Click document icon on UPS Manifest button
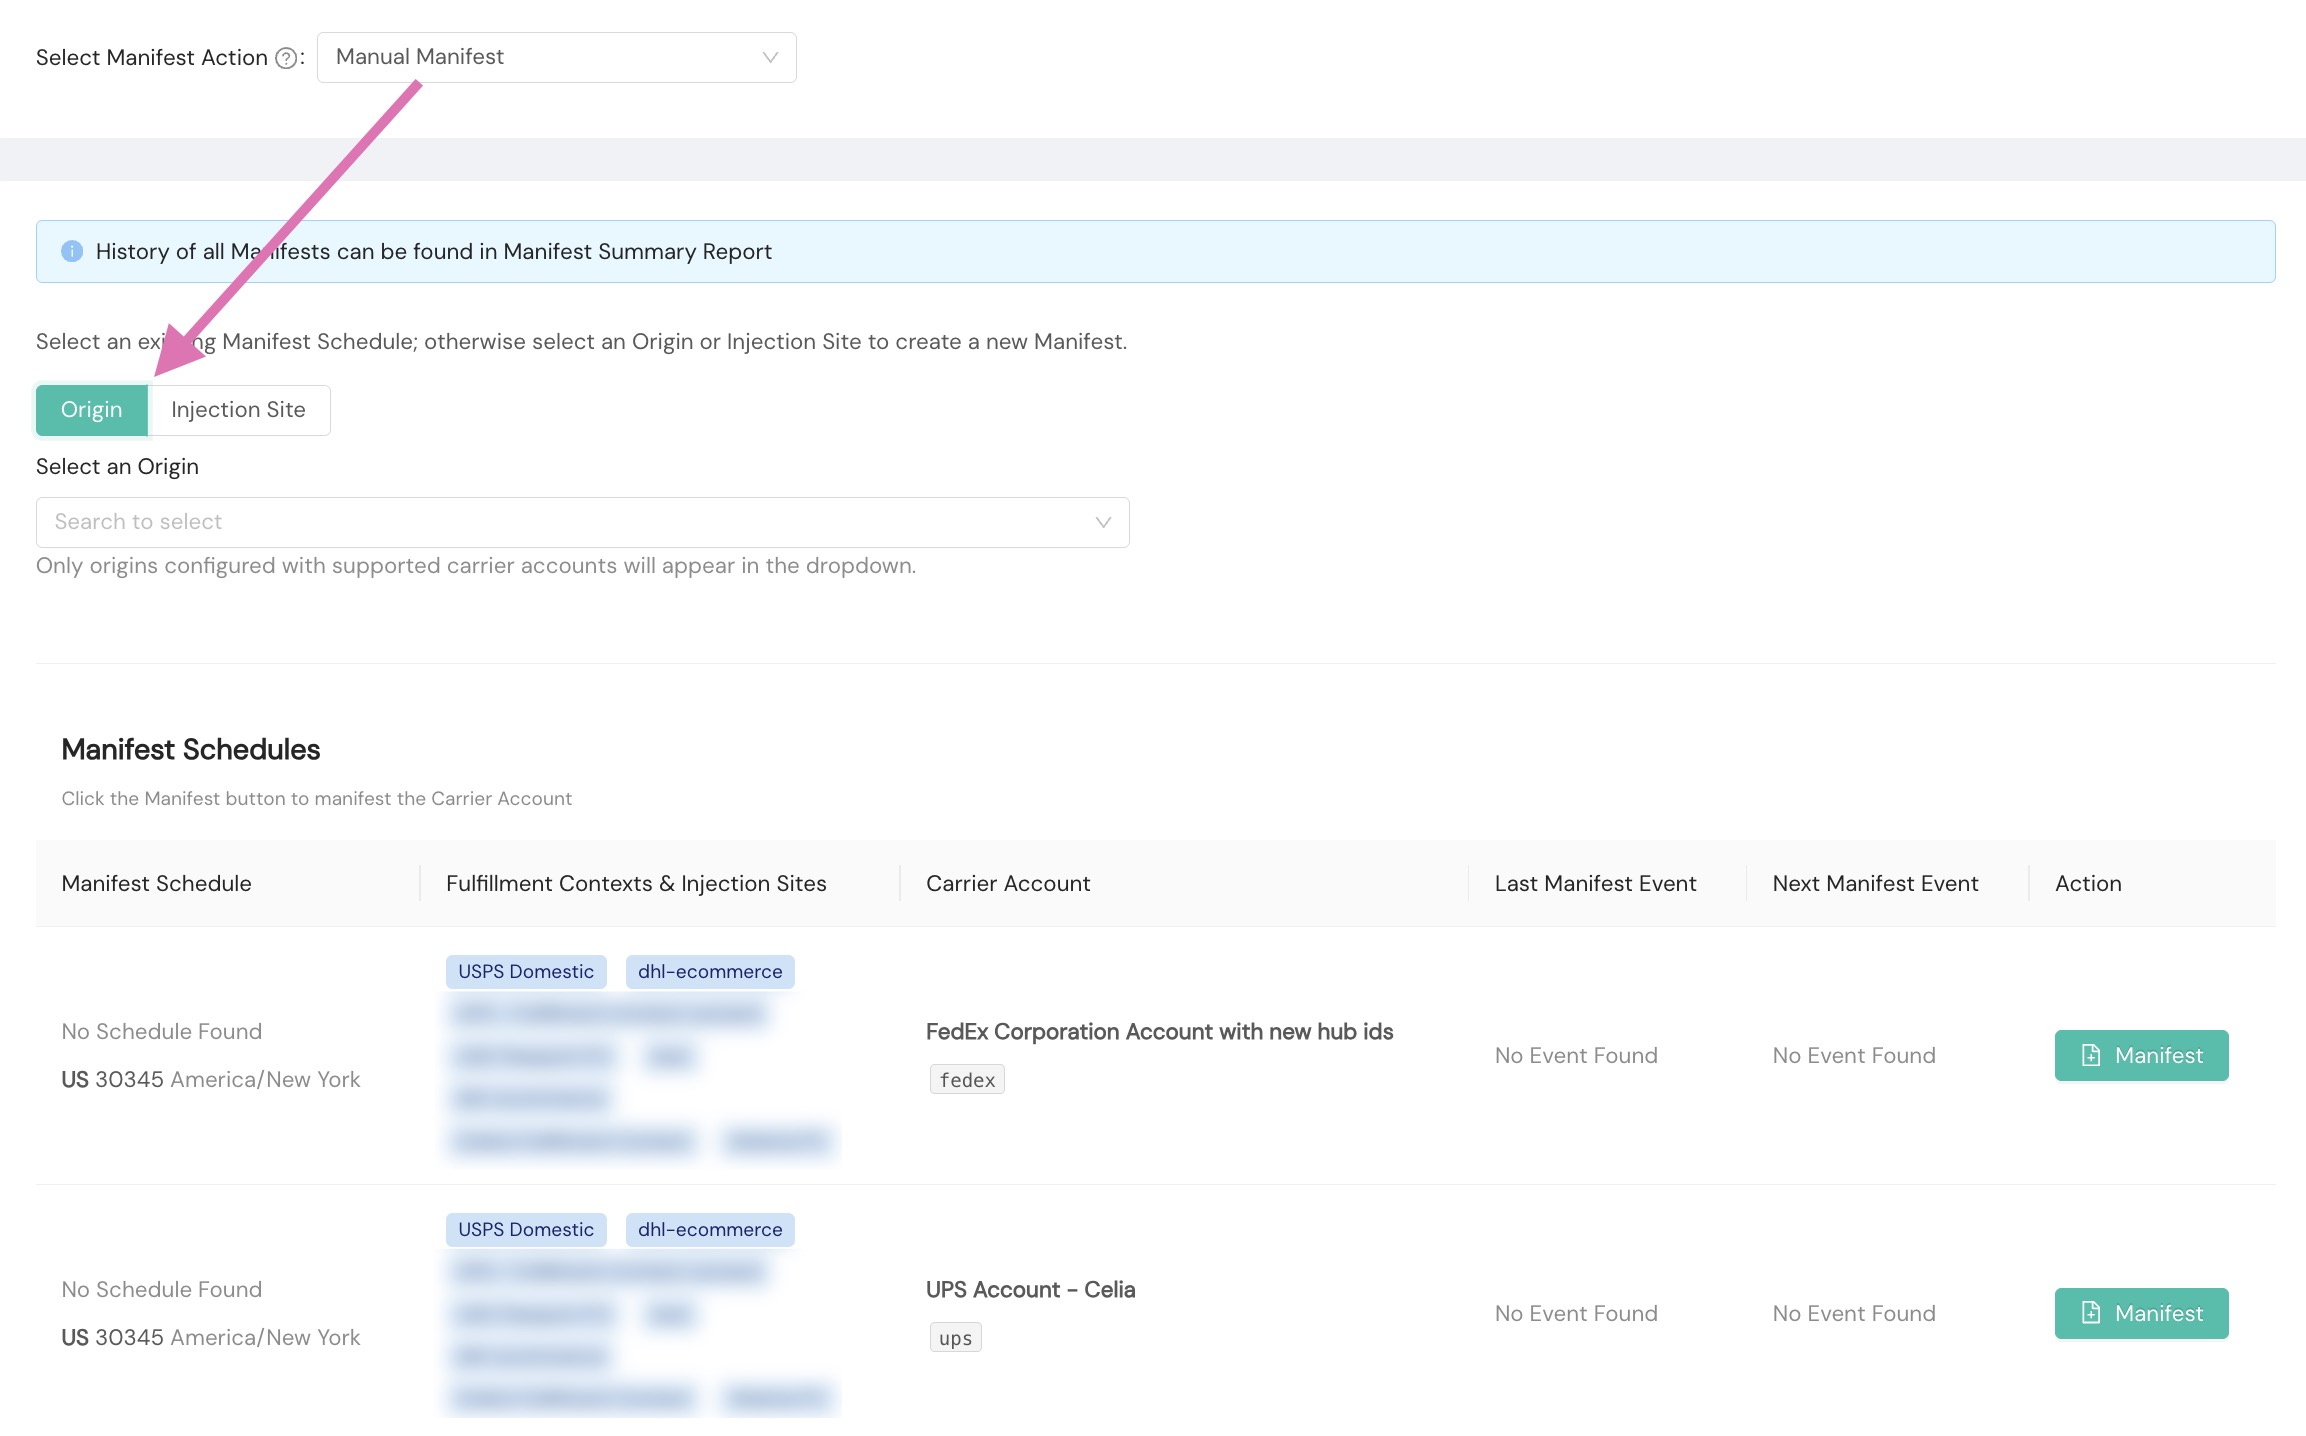 click(x=2091, y=1313)
